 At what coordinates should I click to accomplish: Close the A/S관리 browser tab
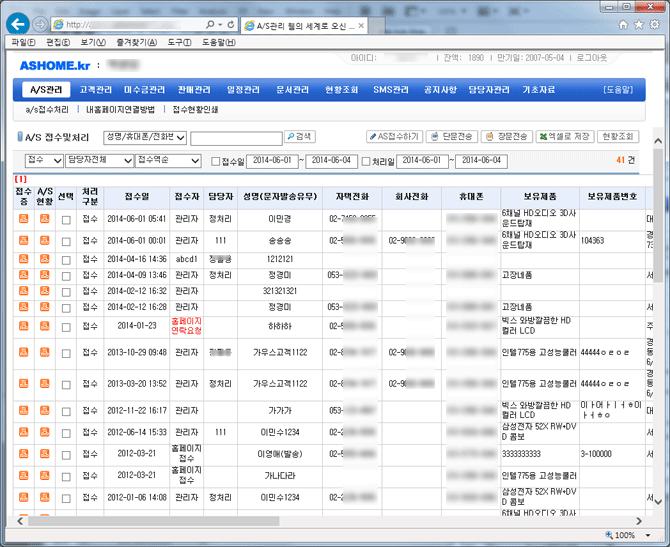[x=361, y=26]
